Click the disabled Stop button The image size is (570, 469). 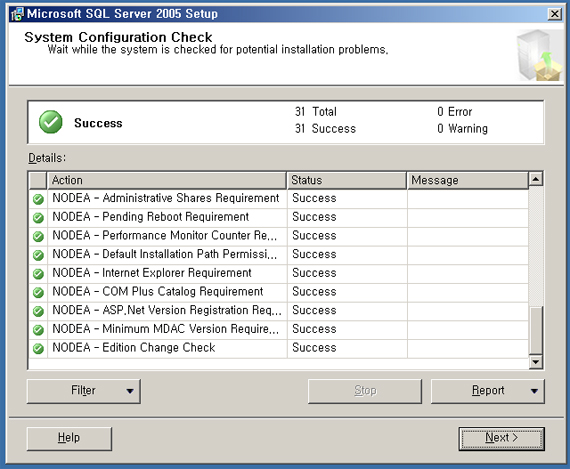[x=365, y=391]
